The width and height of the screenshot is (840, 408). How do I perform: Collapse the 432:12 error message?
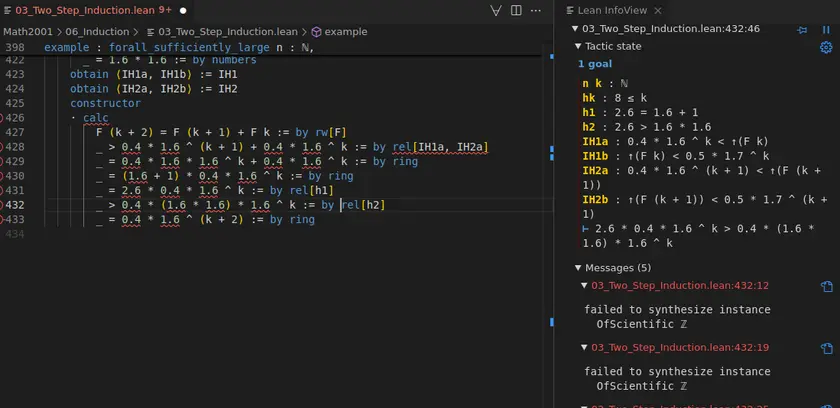pyautogui.click(x=585, y=287)
